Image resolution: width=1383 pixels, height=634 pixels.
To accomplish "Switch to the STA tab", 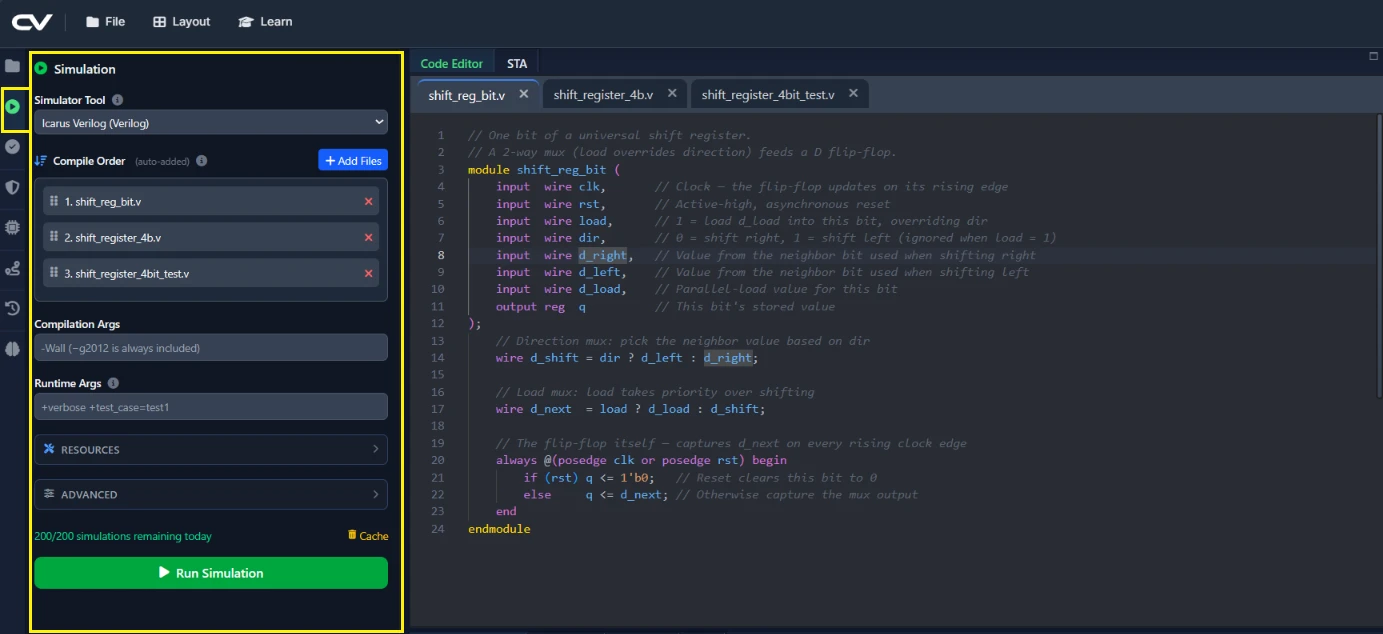I will click(x=517, y=63).
